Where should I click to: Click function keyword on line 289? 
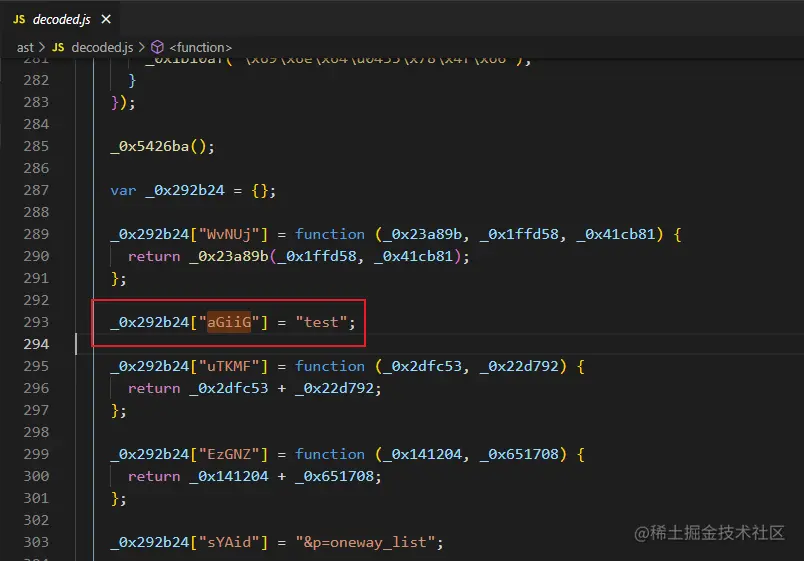(x=330, y=234)
